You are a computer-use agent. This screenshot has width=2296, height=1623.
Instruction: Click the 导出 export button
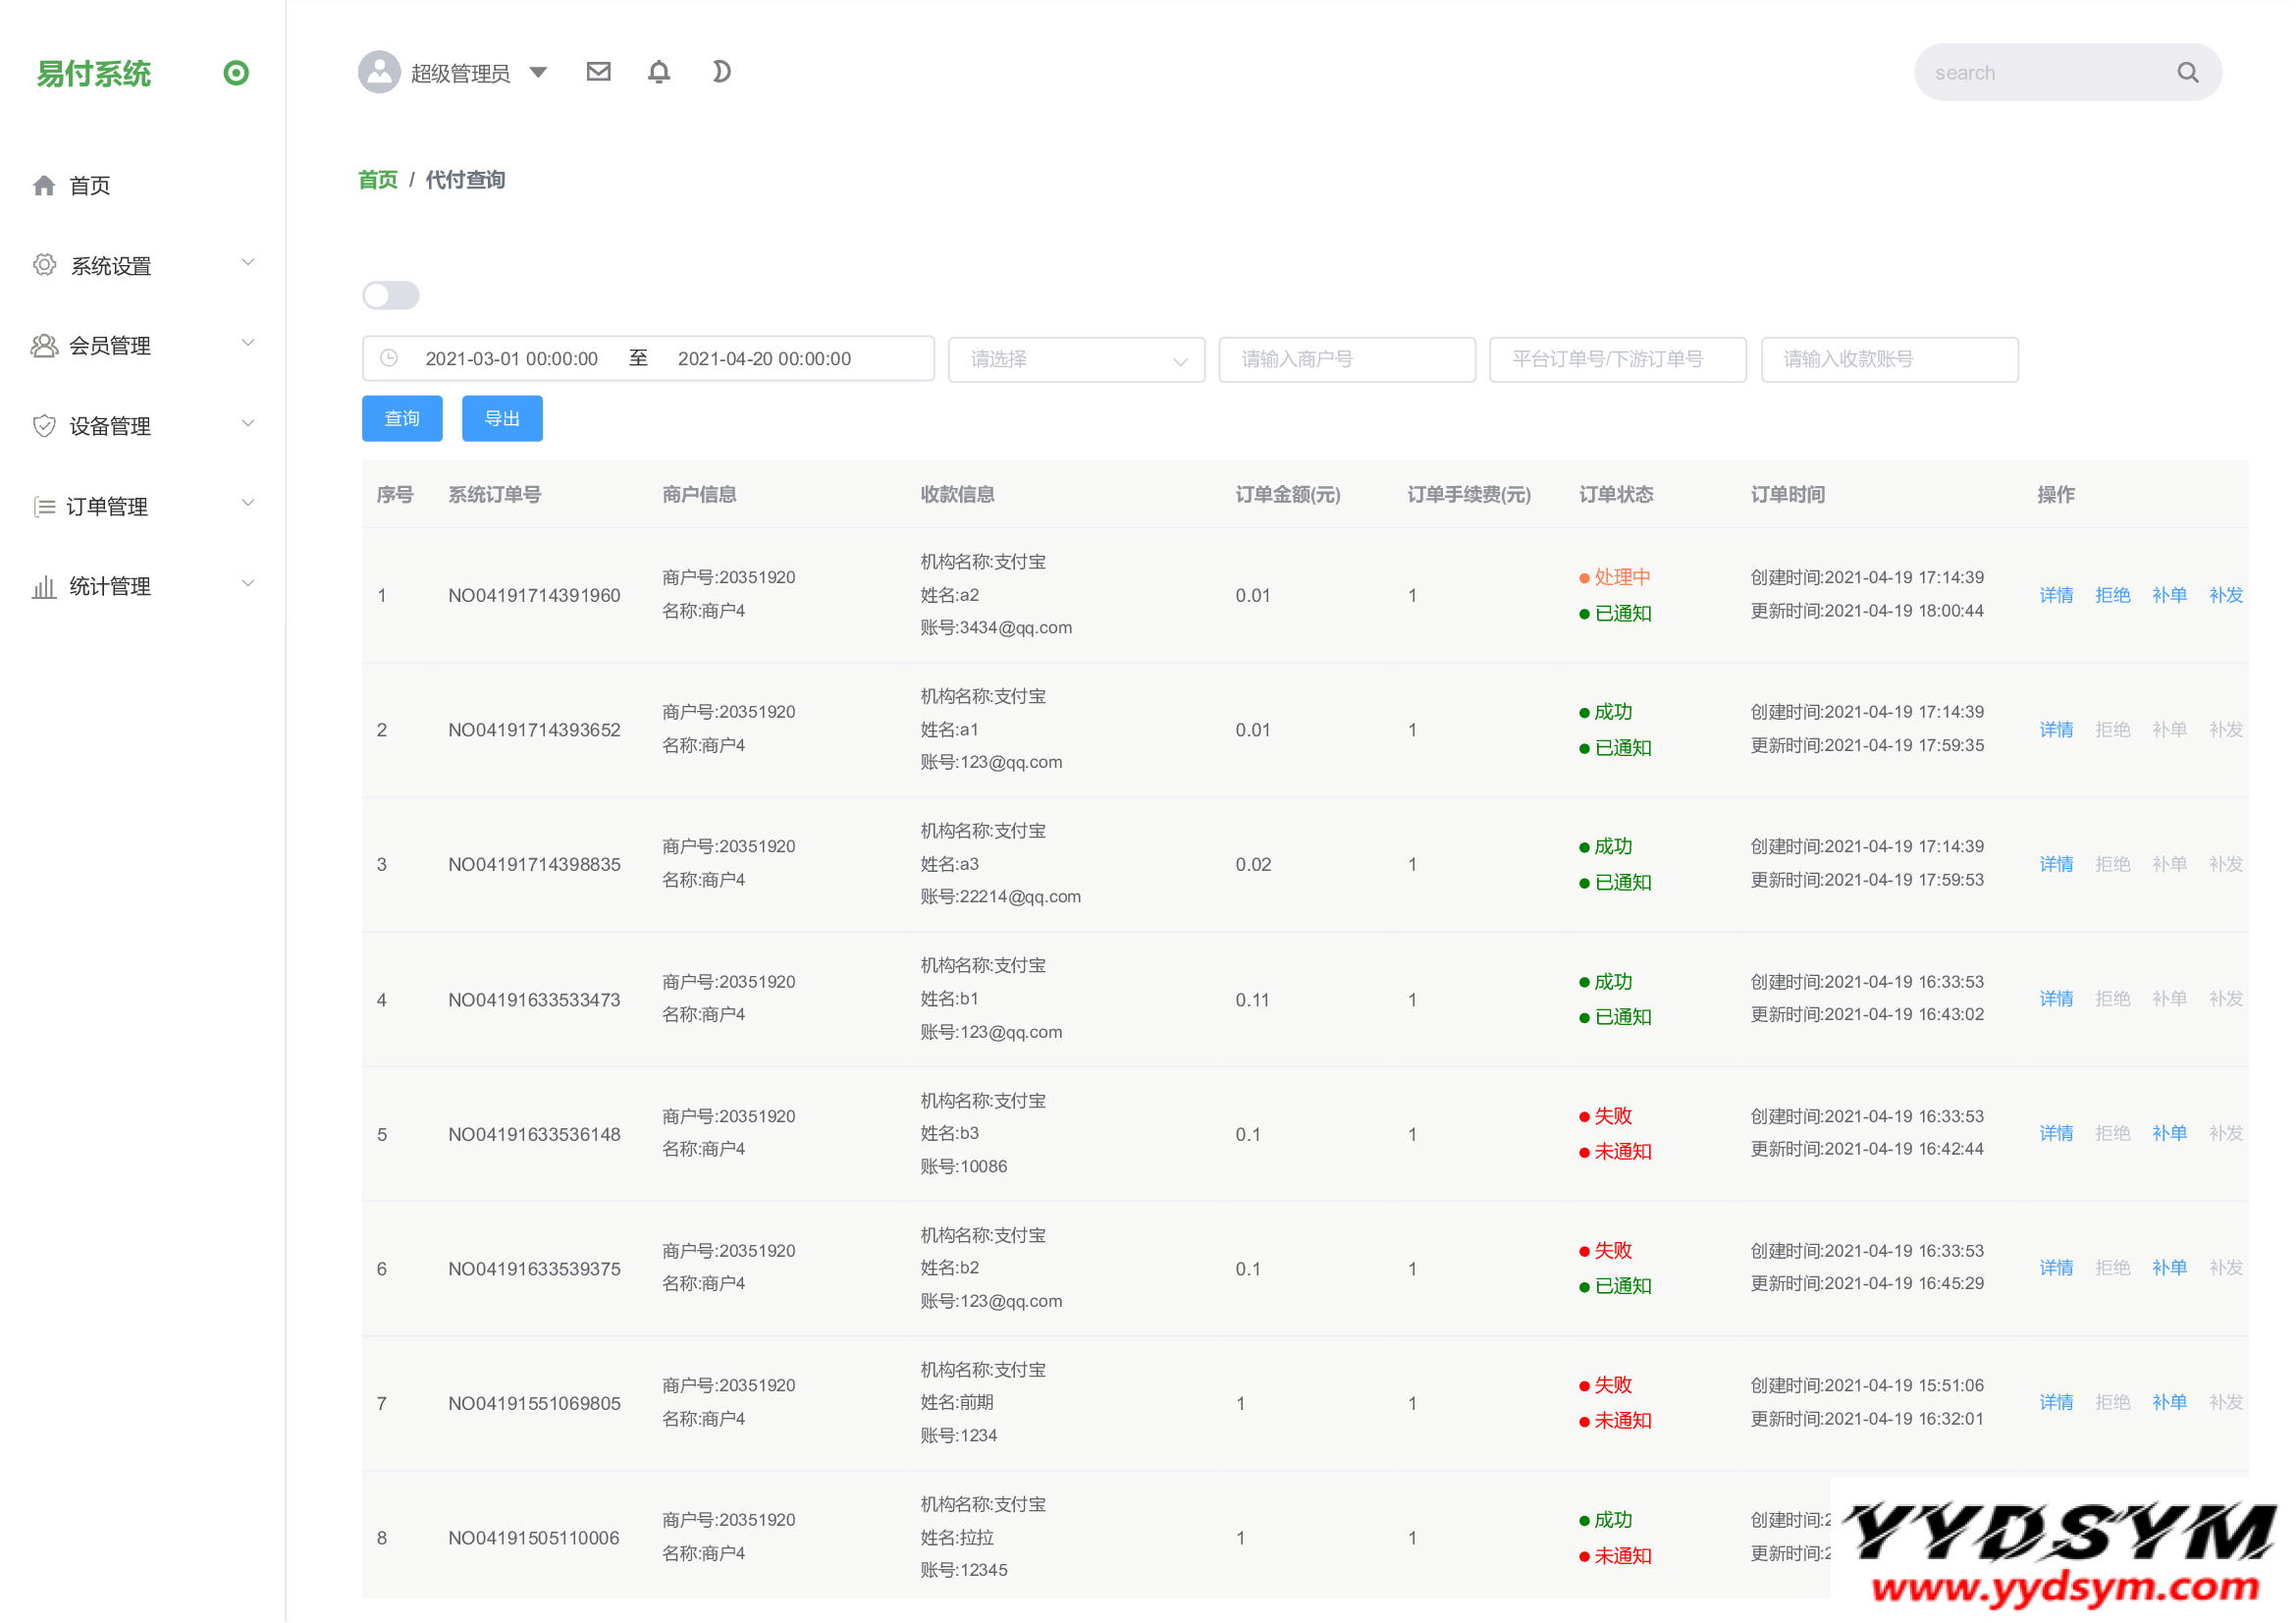[502, 418]
